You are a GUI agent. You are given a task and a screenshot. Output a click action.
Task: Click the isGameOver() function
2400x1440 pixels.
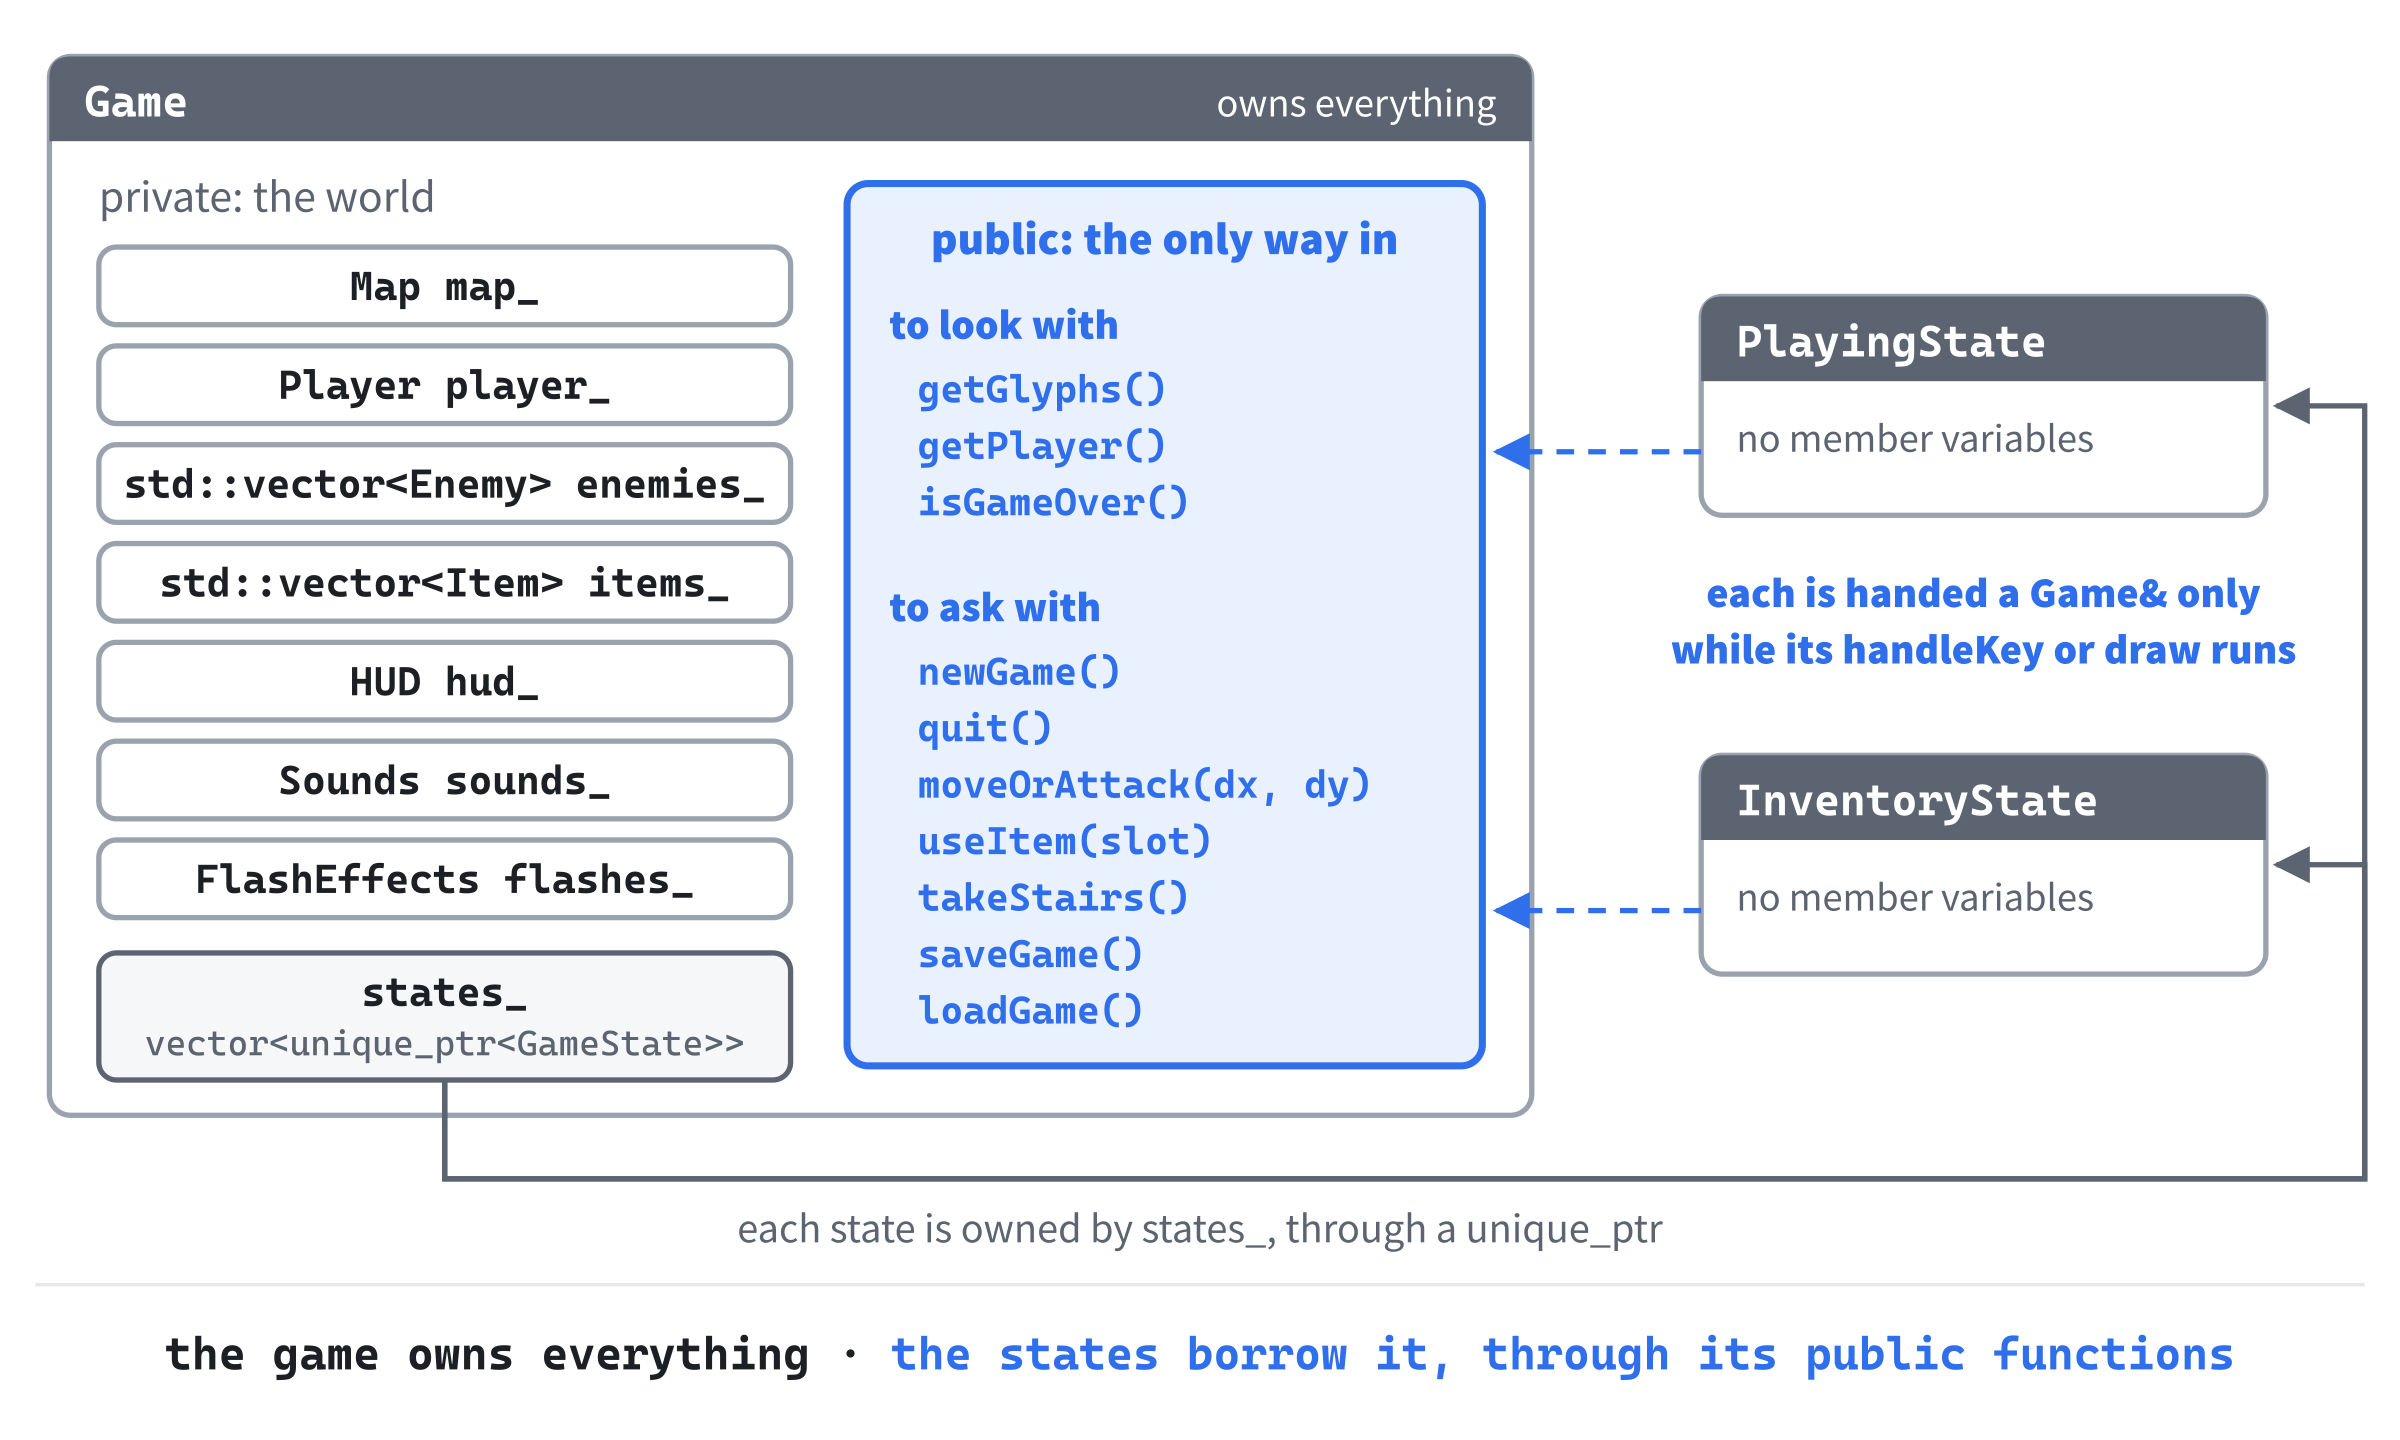click(1053, 502)
